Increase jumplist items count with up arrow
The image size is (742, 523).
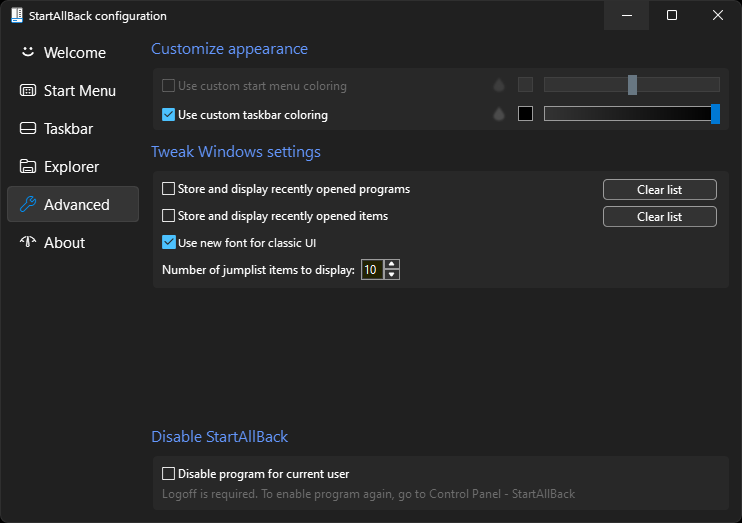391,265
